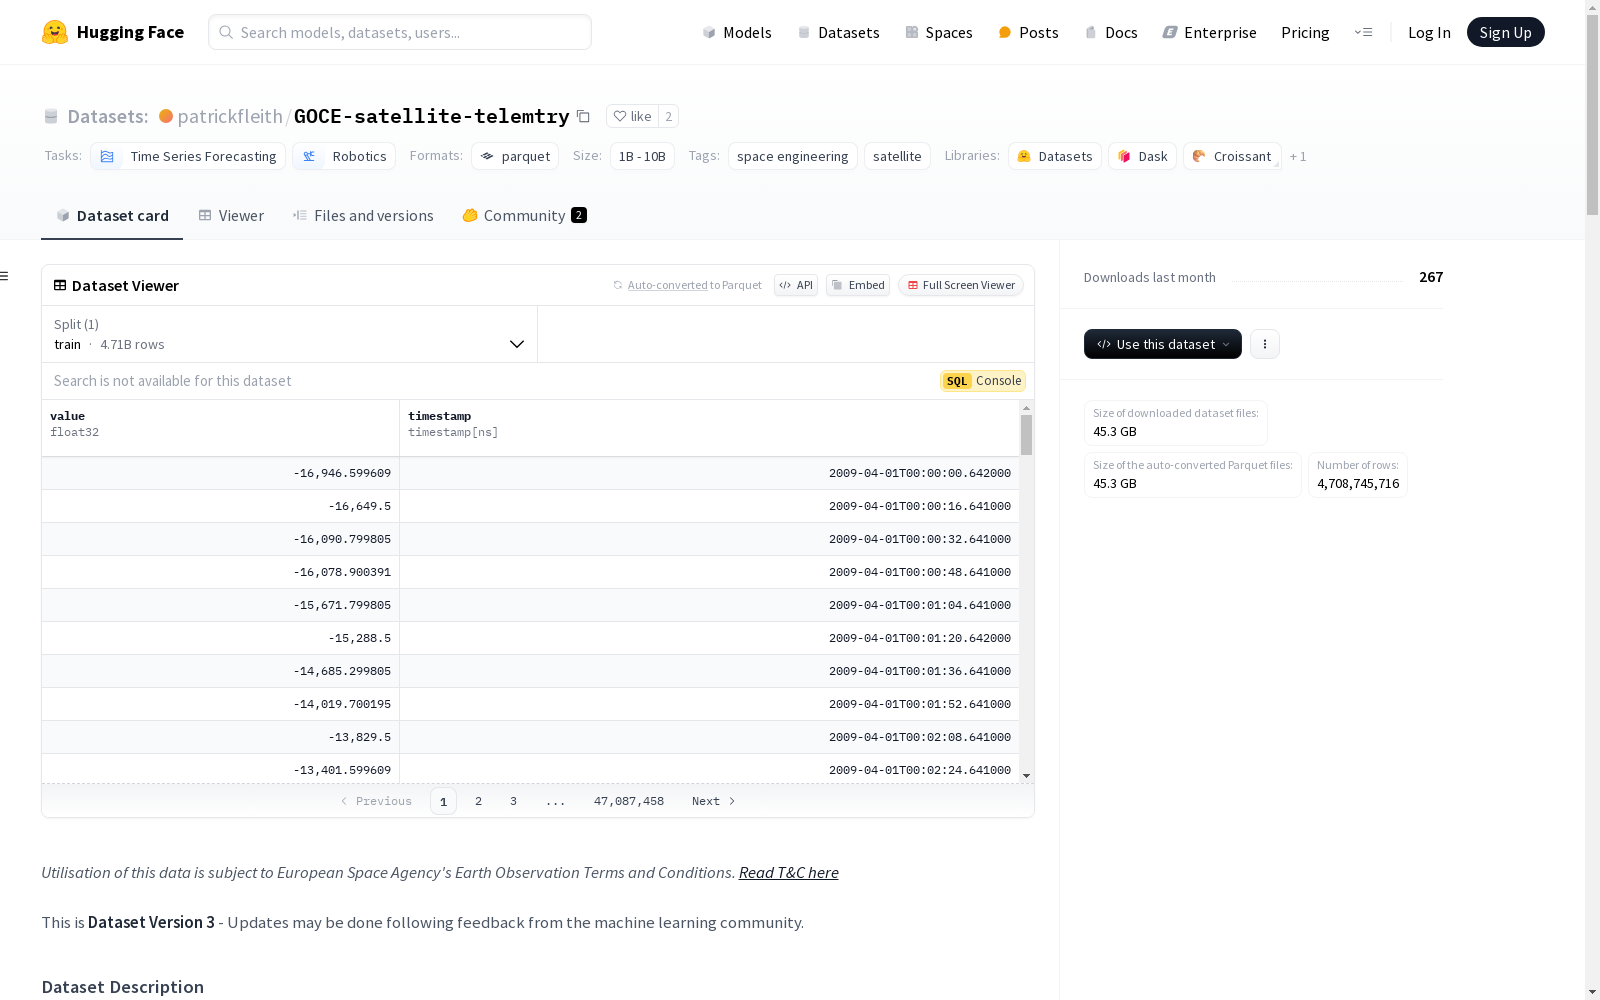1600x1000 pixels.
Task: Click the satellite tag
Action: 897,156
